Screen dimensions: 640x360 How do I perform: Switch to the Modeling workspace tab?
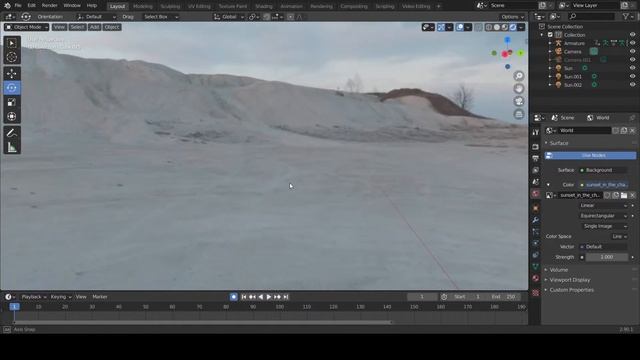[x=142, y=7]
